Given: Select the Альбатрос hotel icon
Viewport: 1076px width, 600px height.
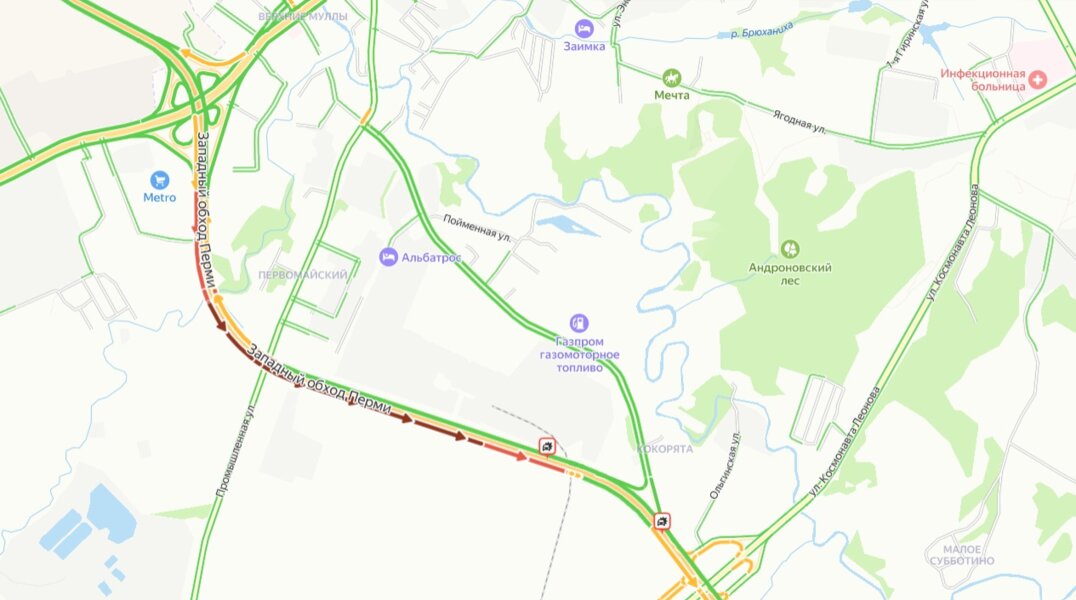Looking at the screenshot, I should [388, 257].
